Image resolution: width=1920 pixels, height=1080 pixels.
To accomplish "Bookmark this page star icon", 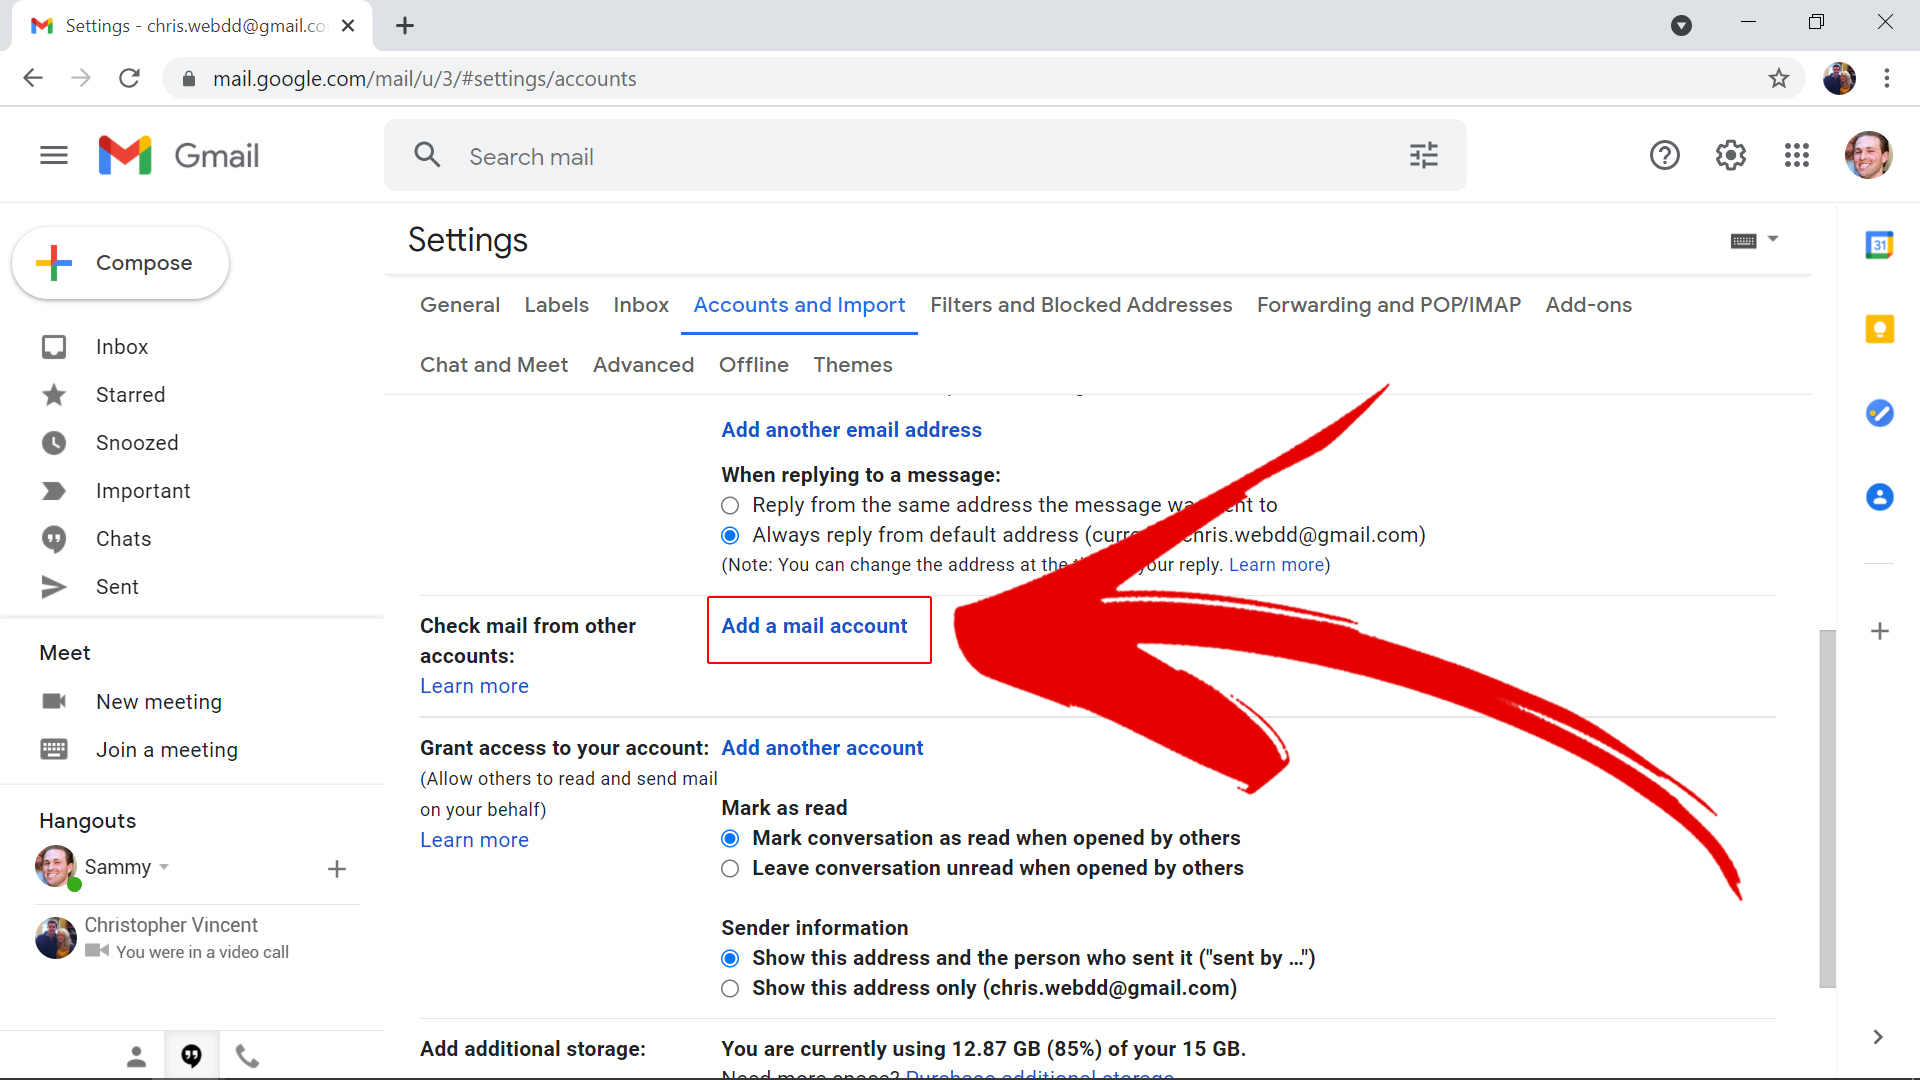I will [1778, 78].
